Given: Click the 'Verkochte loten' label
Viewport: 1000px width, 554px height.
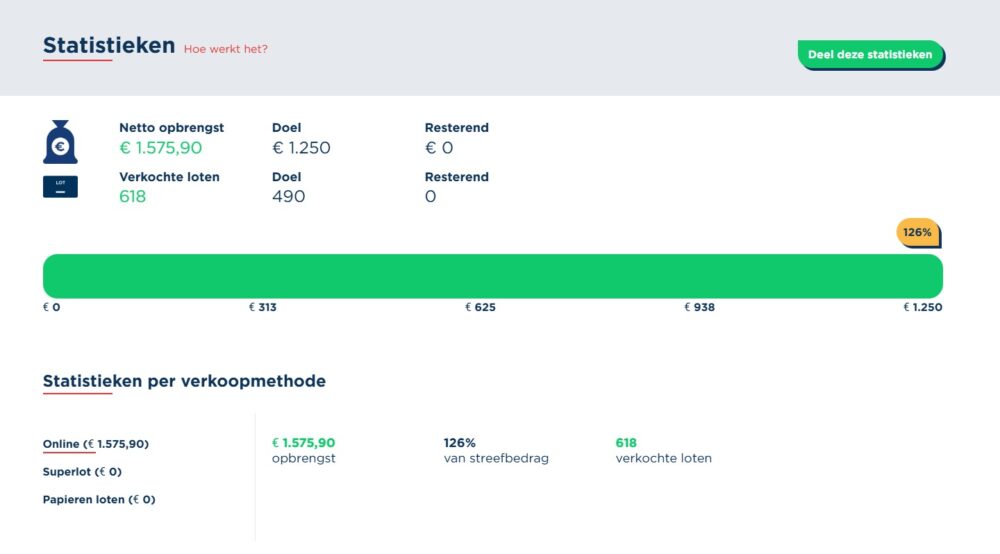Looking at the screenshot, I should [169, 177].
